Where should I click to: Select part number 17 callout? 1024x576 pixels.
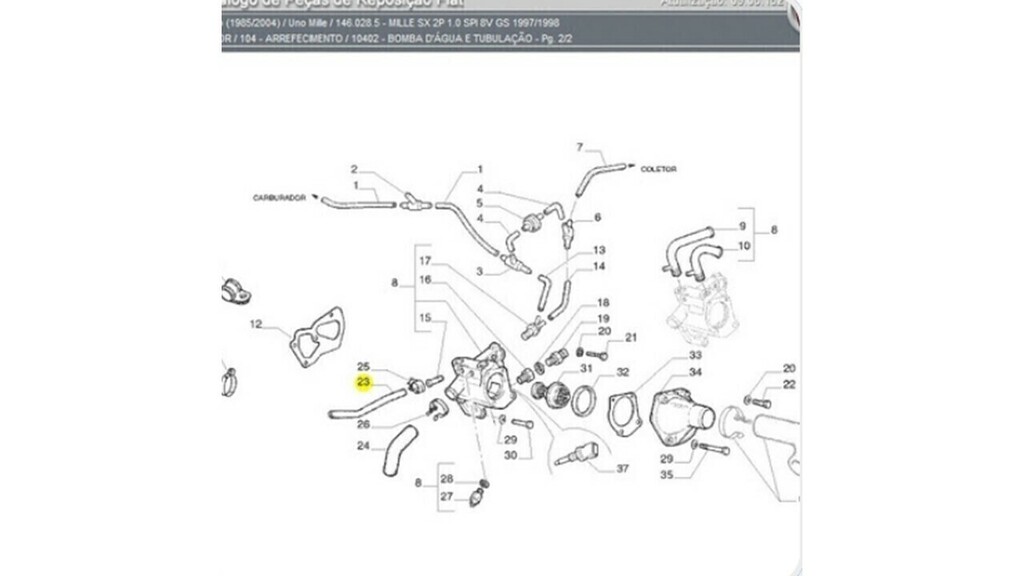[x=424, y=262]
